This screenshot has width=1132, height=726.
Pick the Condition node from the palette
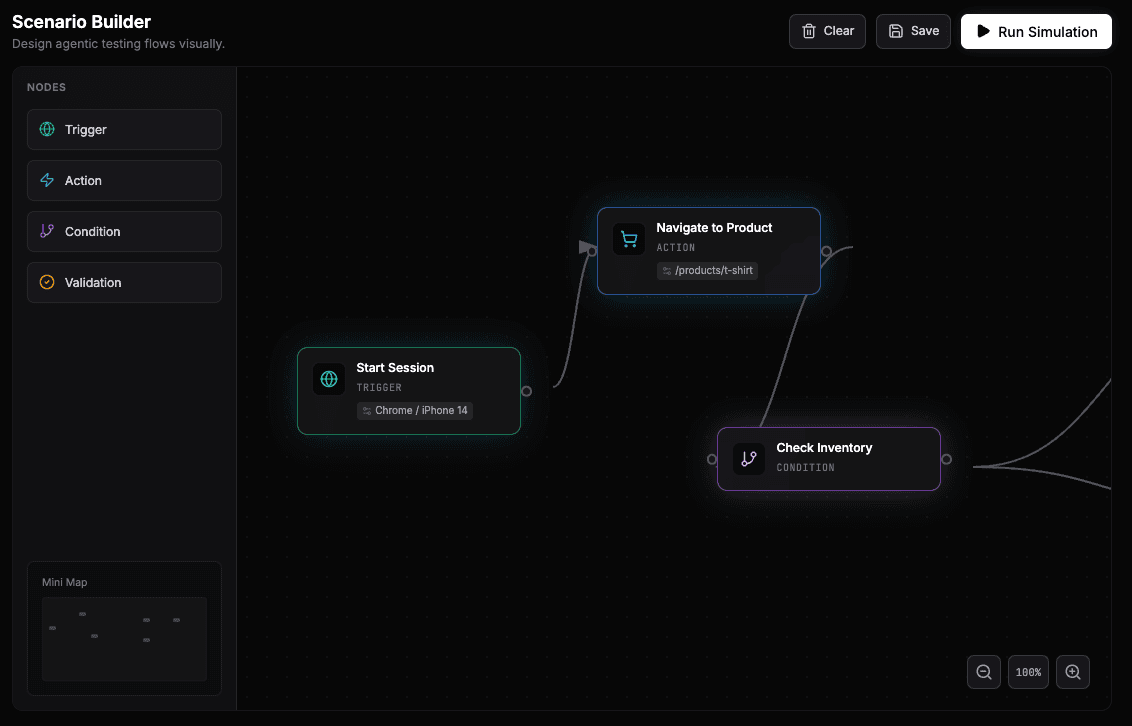(124, 232)
